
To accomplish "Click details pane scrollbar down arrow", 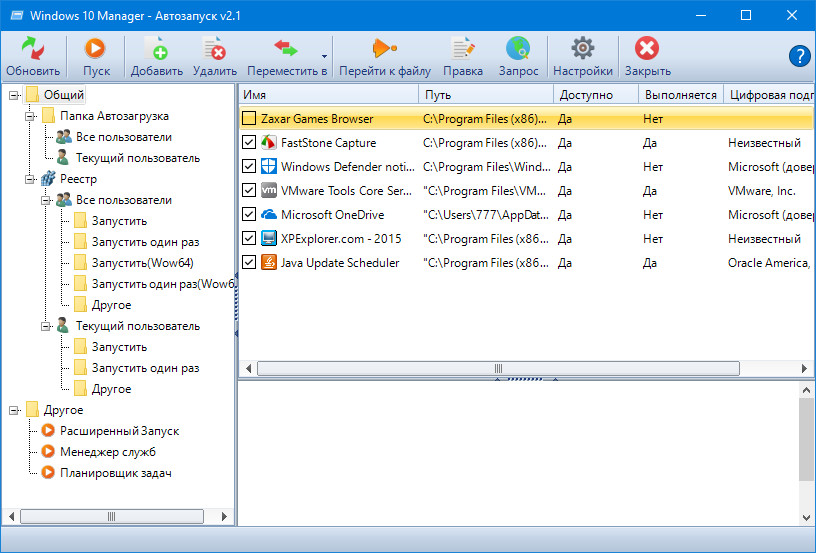I will pos(806,518).
